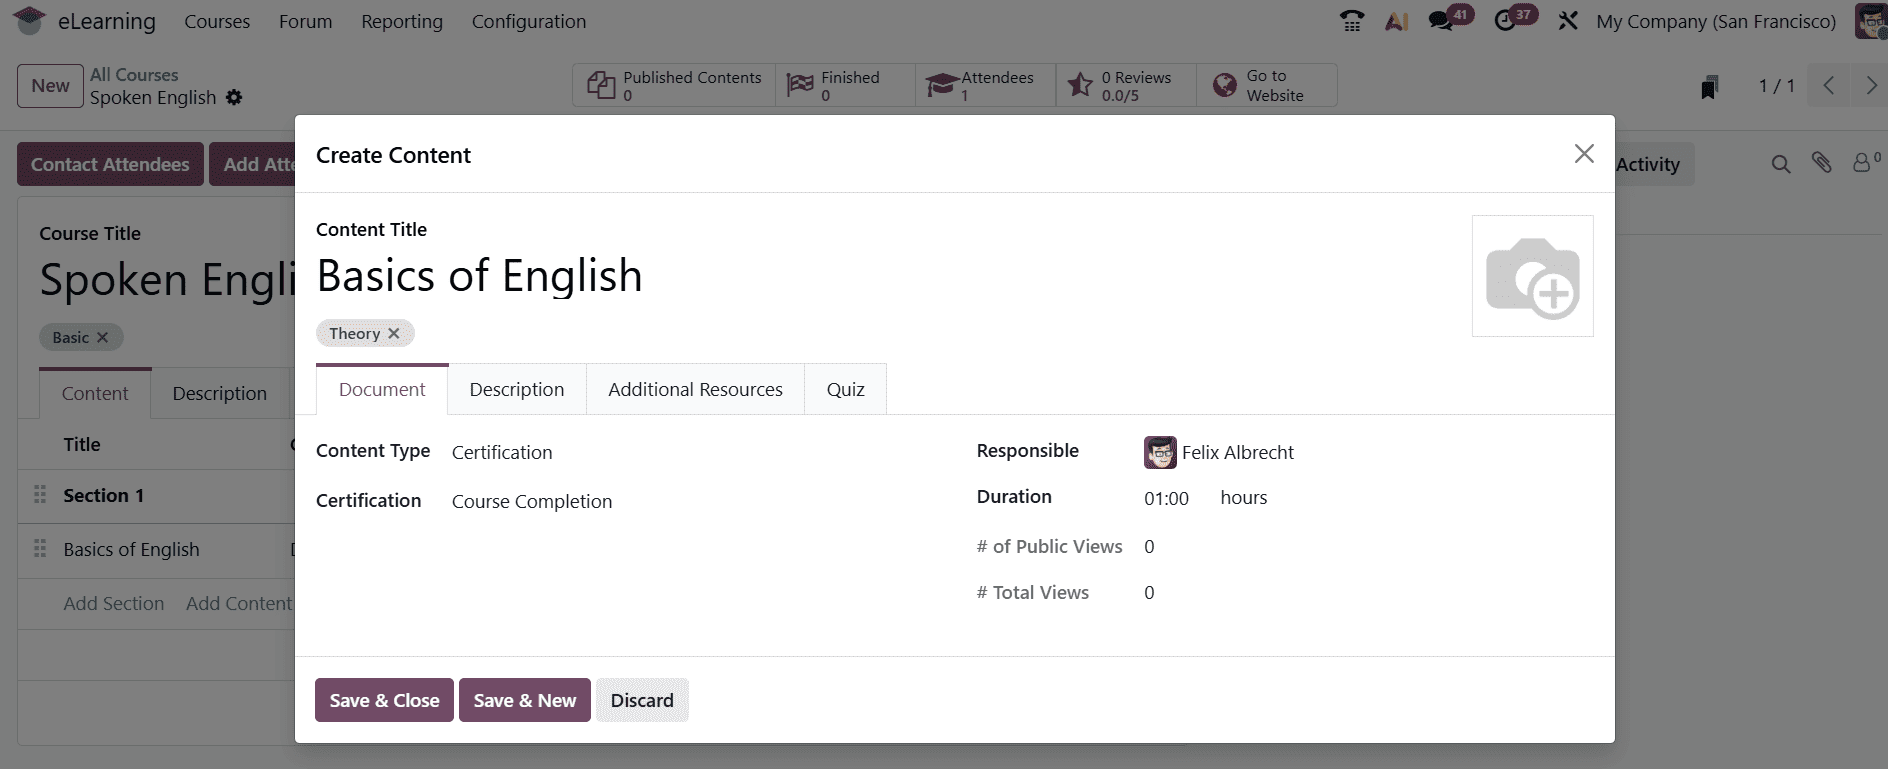Open the AI assistant icon
The width and height of the screenshot is (1888, 769).
pos(1397,21)
